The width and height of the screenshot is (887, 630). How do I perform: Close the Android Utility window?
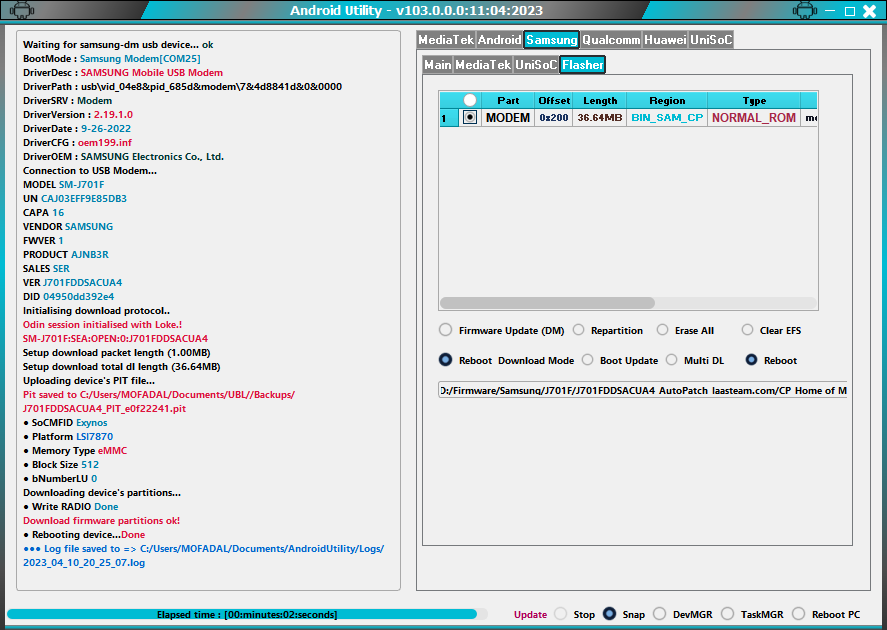869,11
